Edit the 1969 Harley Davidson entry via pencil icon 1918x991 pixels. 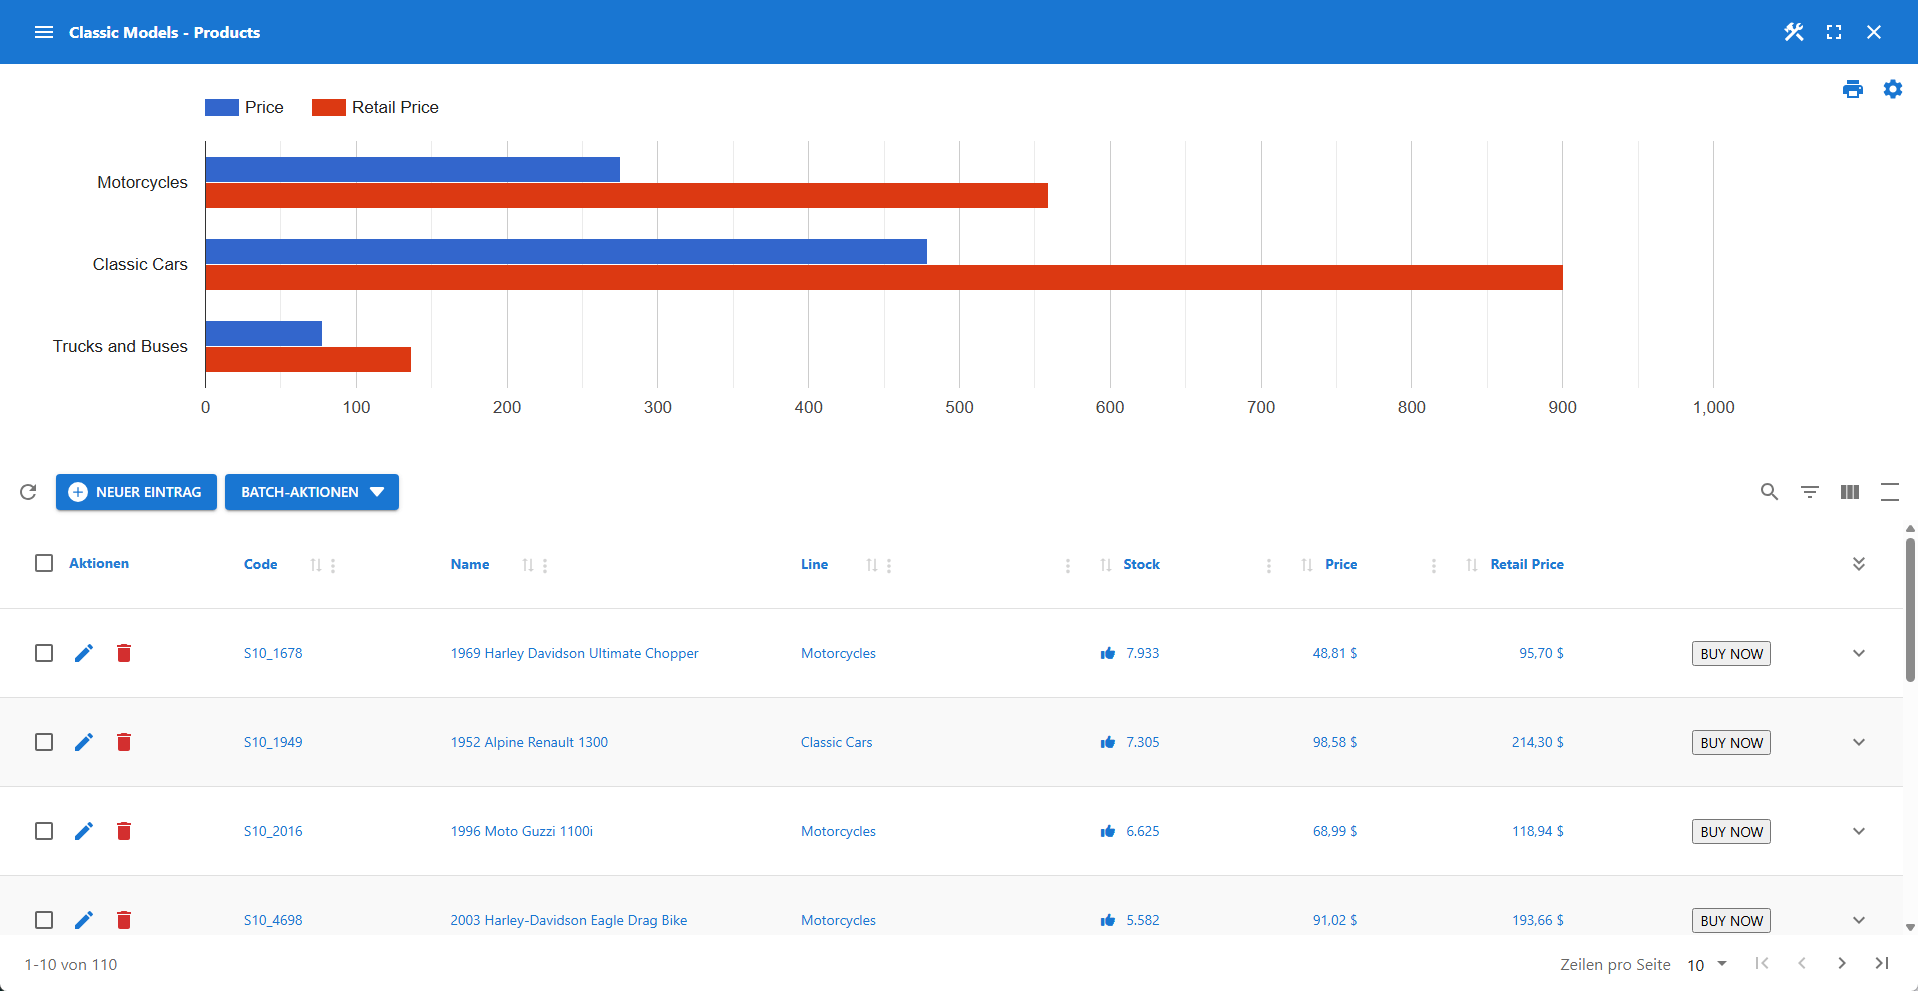pyautogui.click(x=84, y=653)
